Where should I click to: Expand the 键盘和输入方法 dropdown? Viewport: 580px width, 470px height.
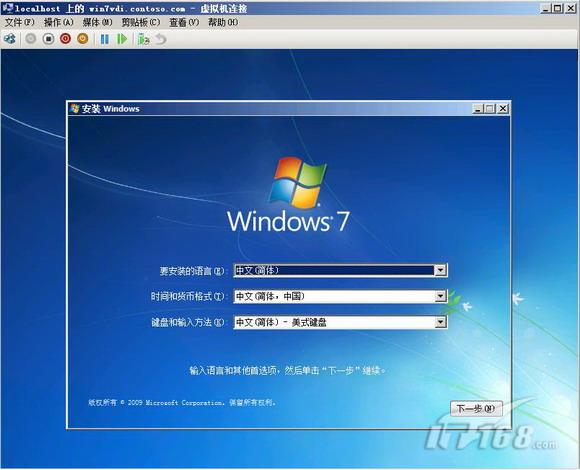[440, 322]
